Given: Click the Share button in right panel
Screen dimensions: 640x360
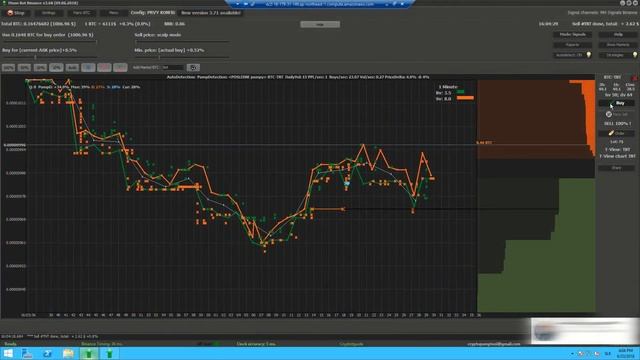Looking at the screenshot, I should click(x=616, y=168).
